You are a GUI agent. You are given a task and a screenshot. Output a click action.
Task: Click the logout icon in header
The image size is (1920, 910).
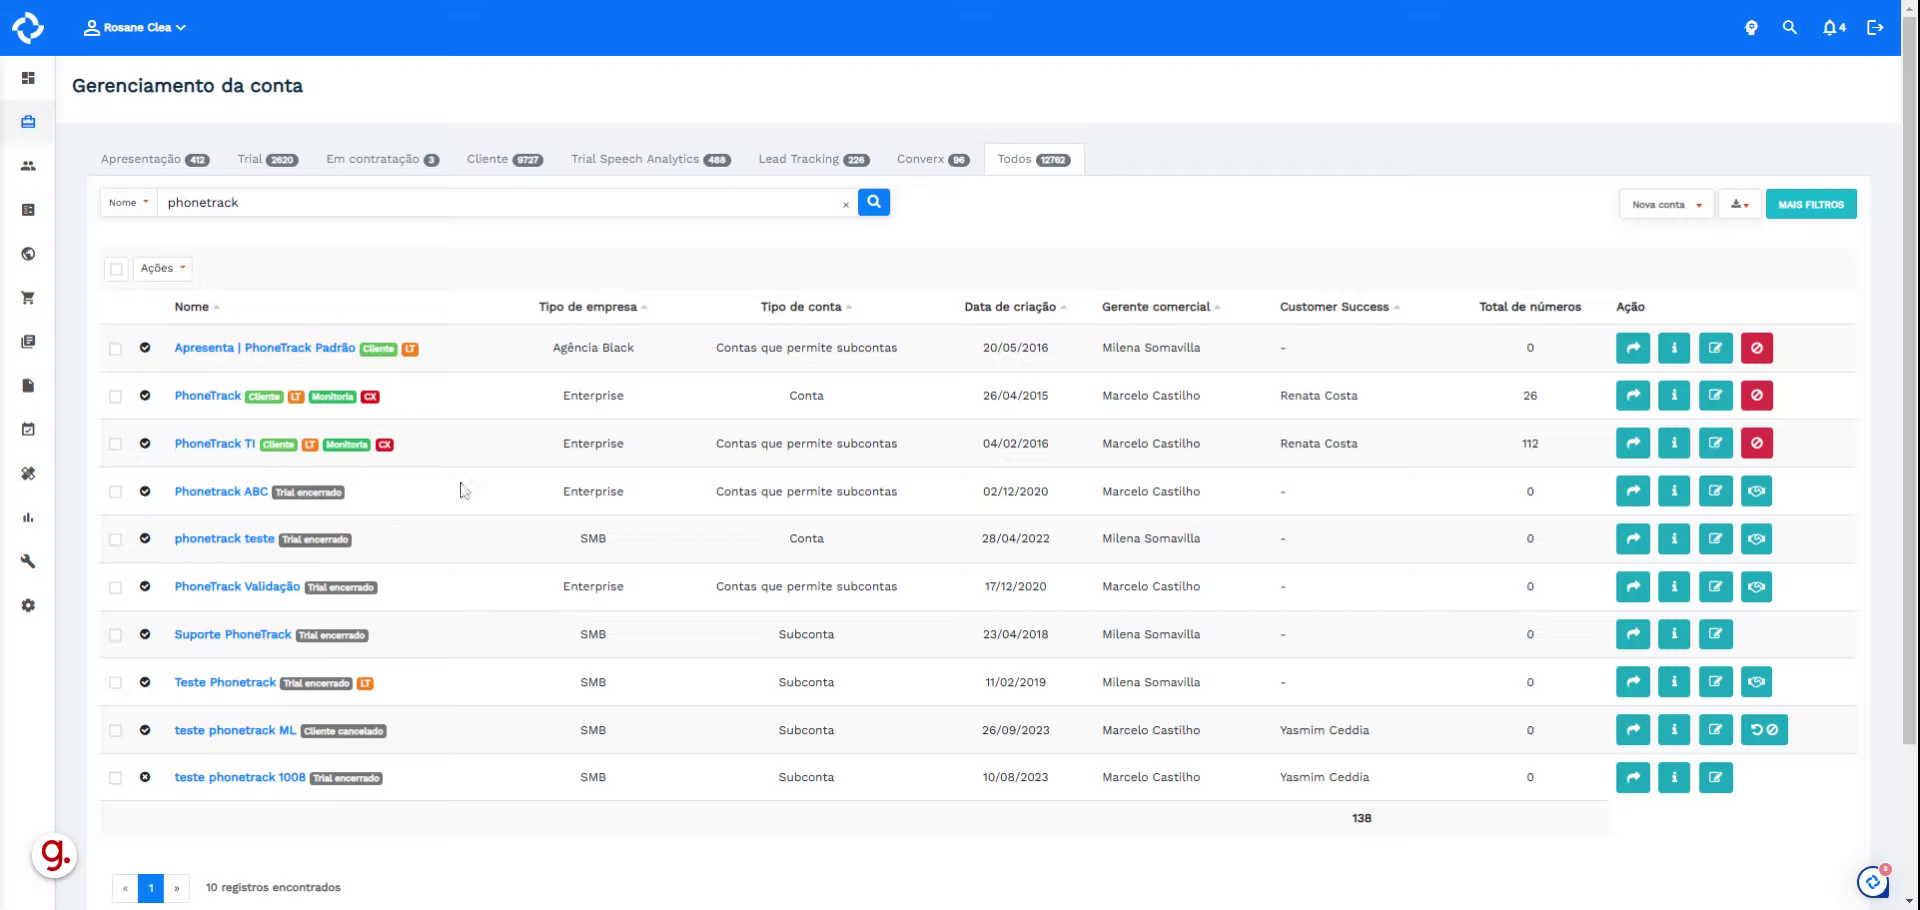pos(1875,28)
